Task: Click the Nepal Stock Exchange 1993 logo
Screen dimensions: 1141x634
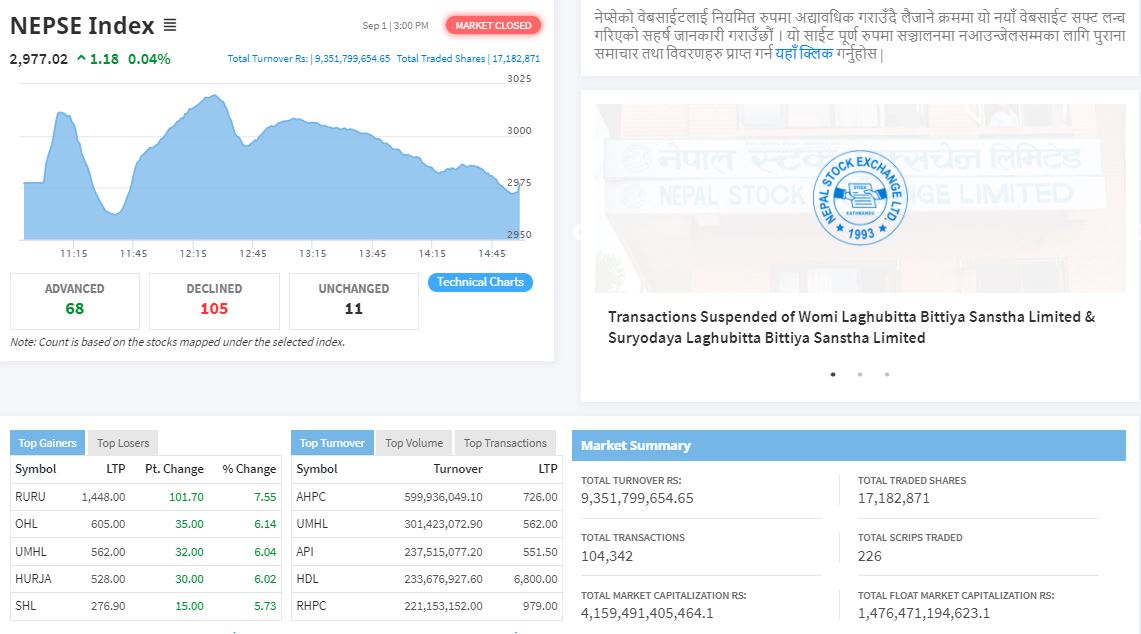Action: 859,197
